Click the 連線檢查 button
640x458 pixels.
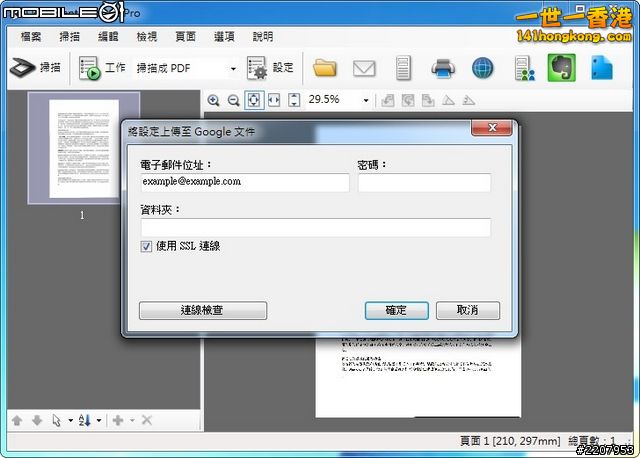pyautogui.click(x=202, y=310)
